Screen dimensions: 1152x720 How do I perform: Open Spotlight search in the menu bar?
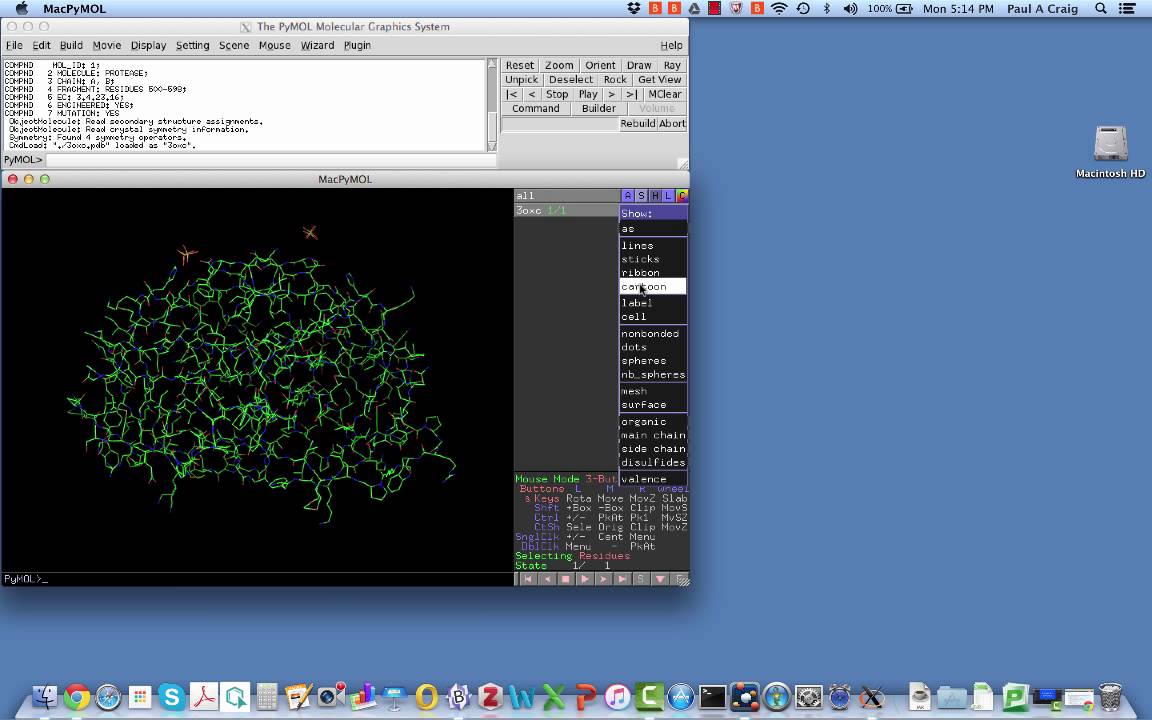[x=1101, y=9]
